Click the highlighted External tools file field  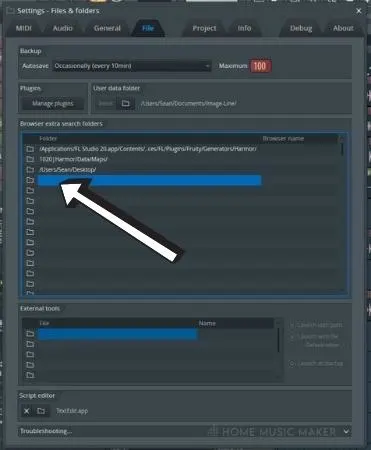click(117, 334)
